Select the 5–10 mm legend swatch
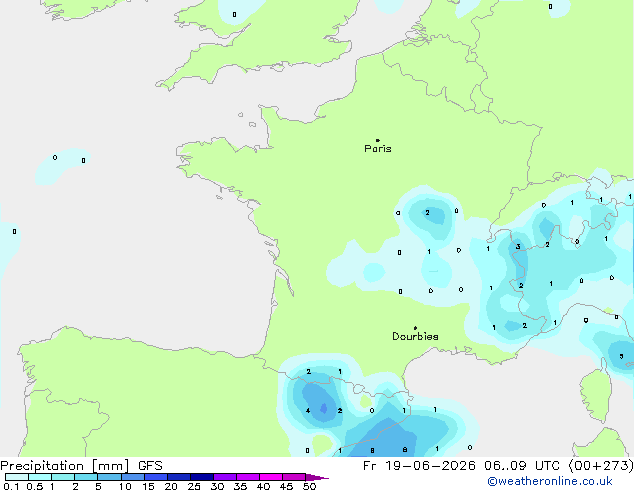This screenshot has width=634, height=490. 110,477
